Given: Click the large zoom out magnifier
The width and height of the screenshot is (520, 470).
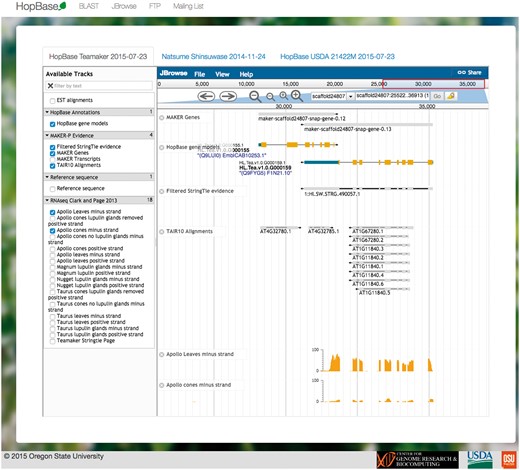Looking at the screenshot, I should (255, 96).
